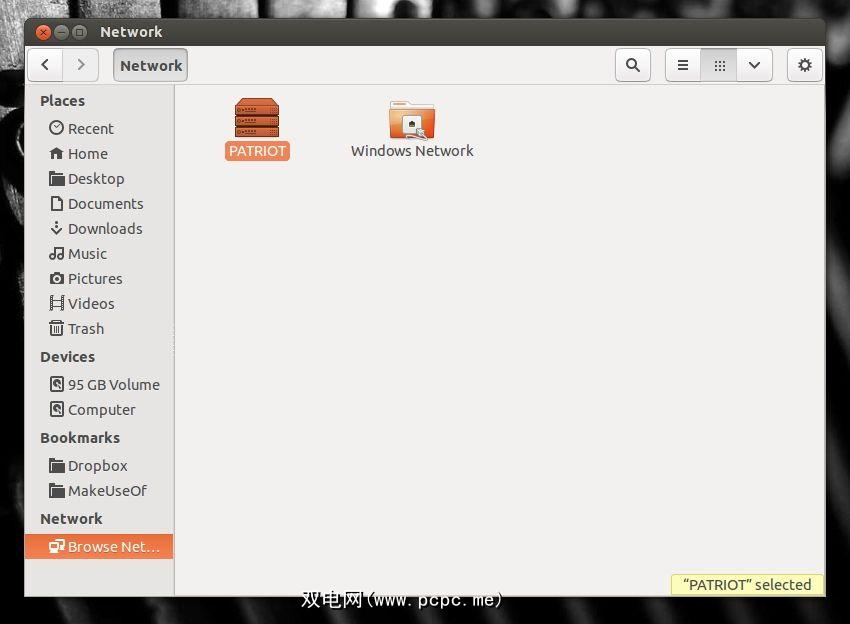Click the Downloads arrow icon
The width and height of the screenshot is (850, 624).
point(56,228)
